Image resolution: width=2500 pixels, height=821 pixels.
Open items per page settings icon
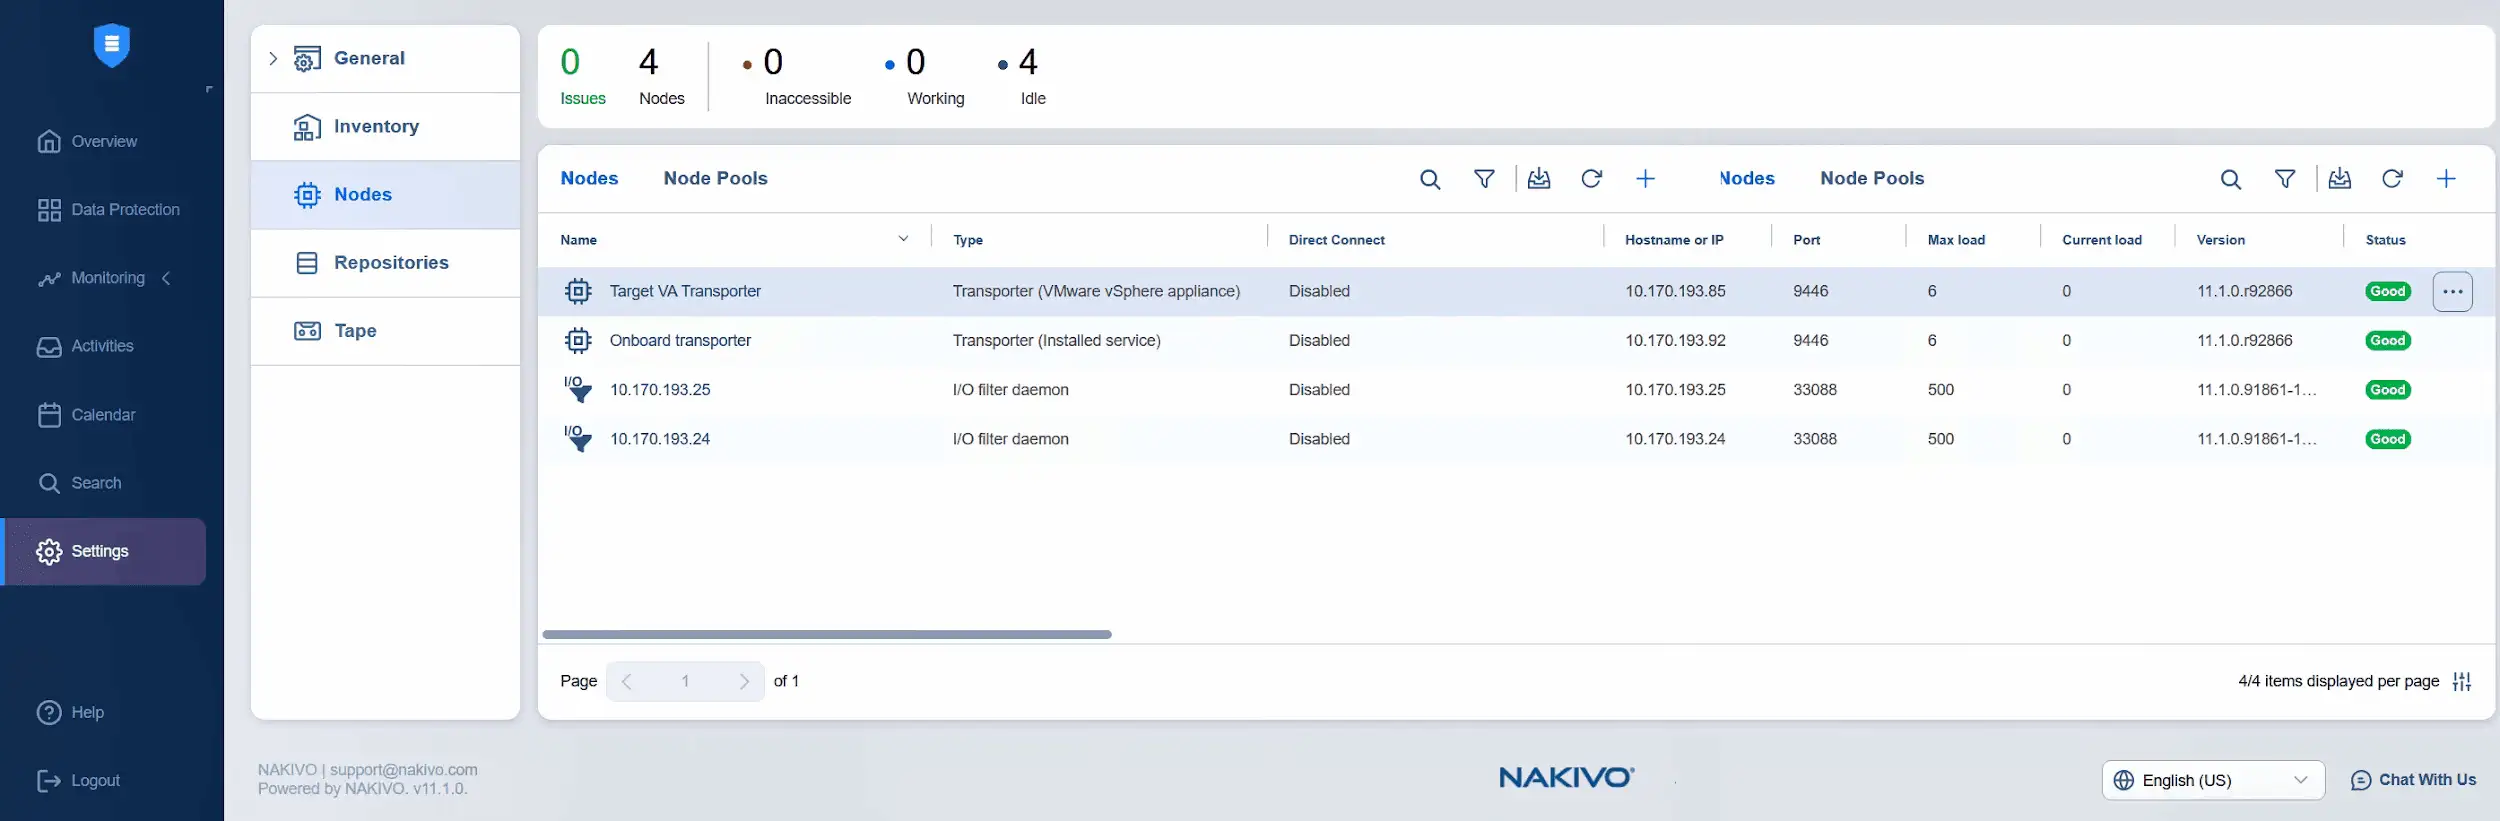2462,681
